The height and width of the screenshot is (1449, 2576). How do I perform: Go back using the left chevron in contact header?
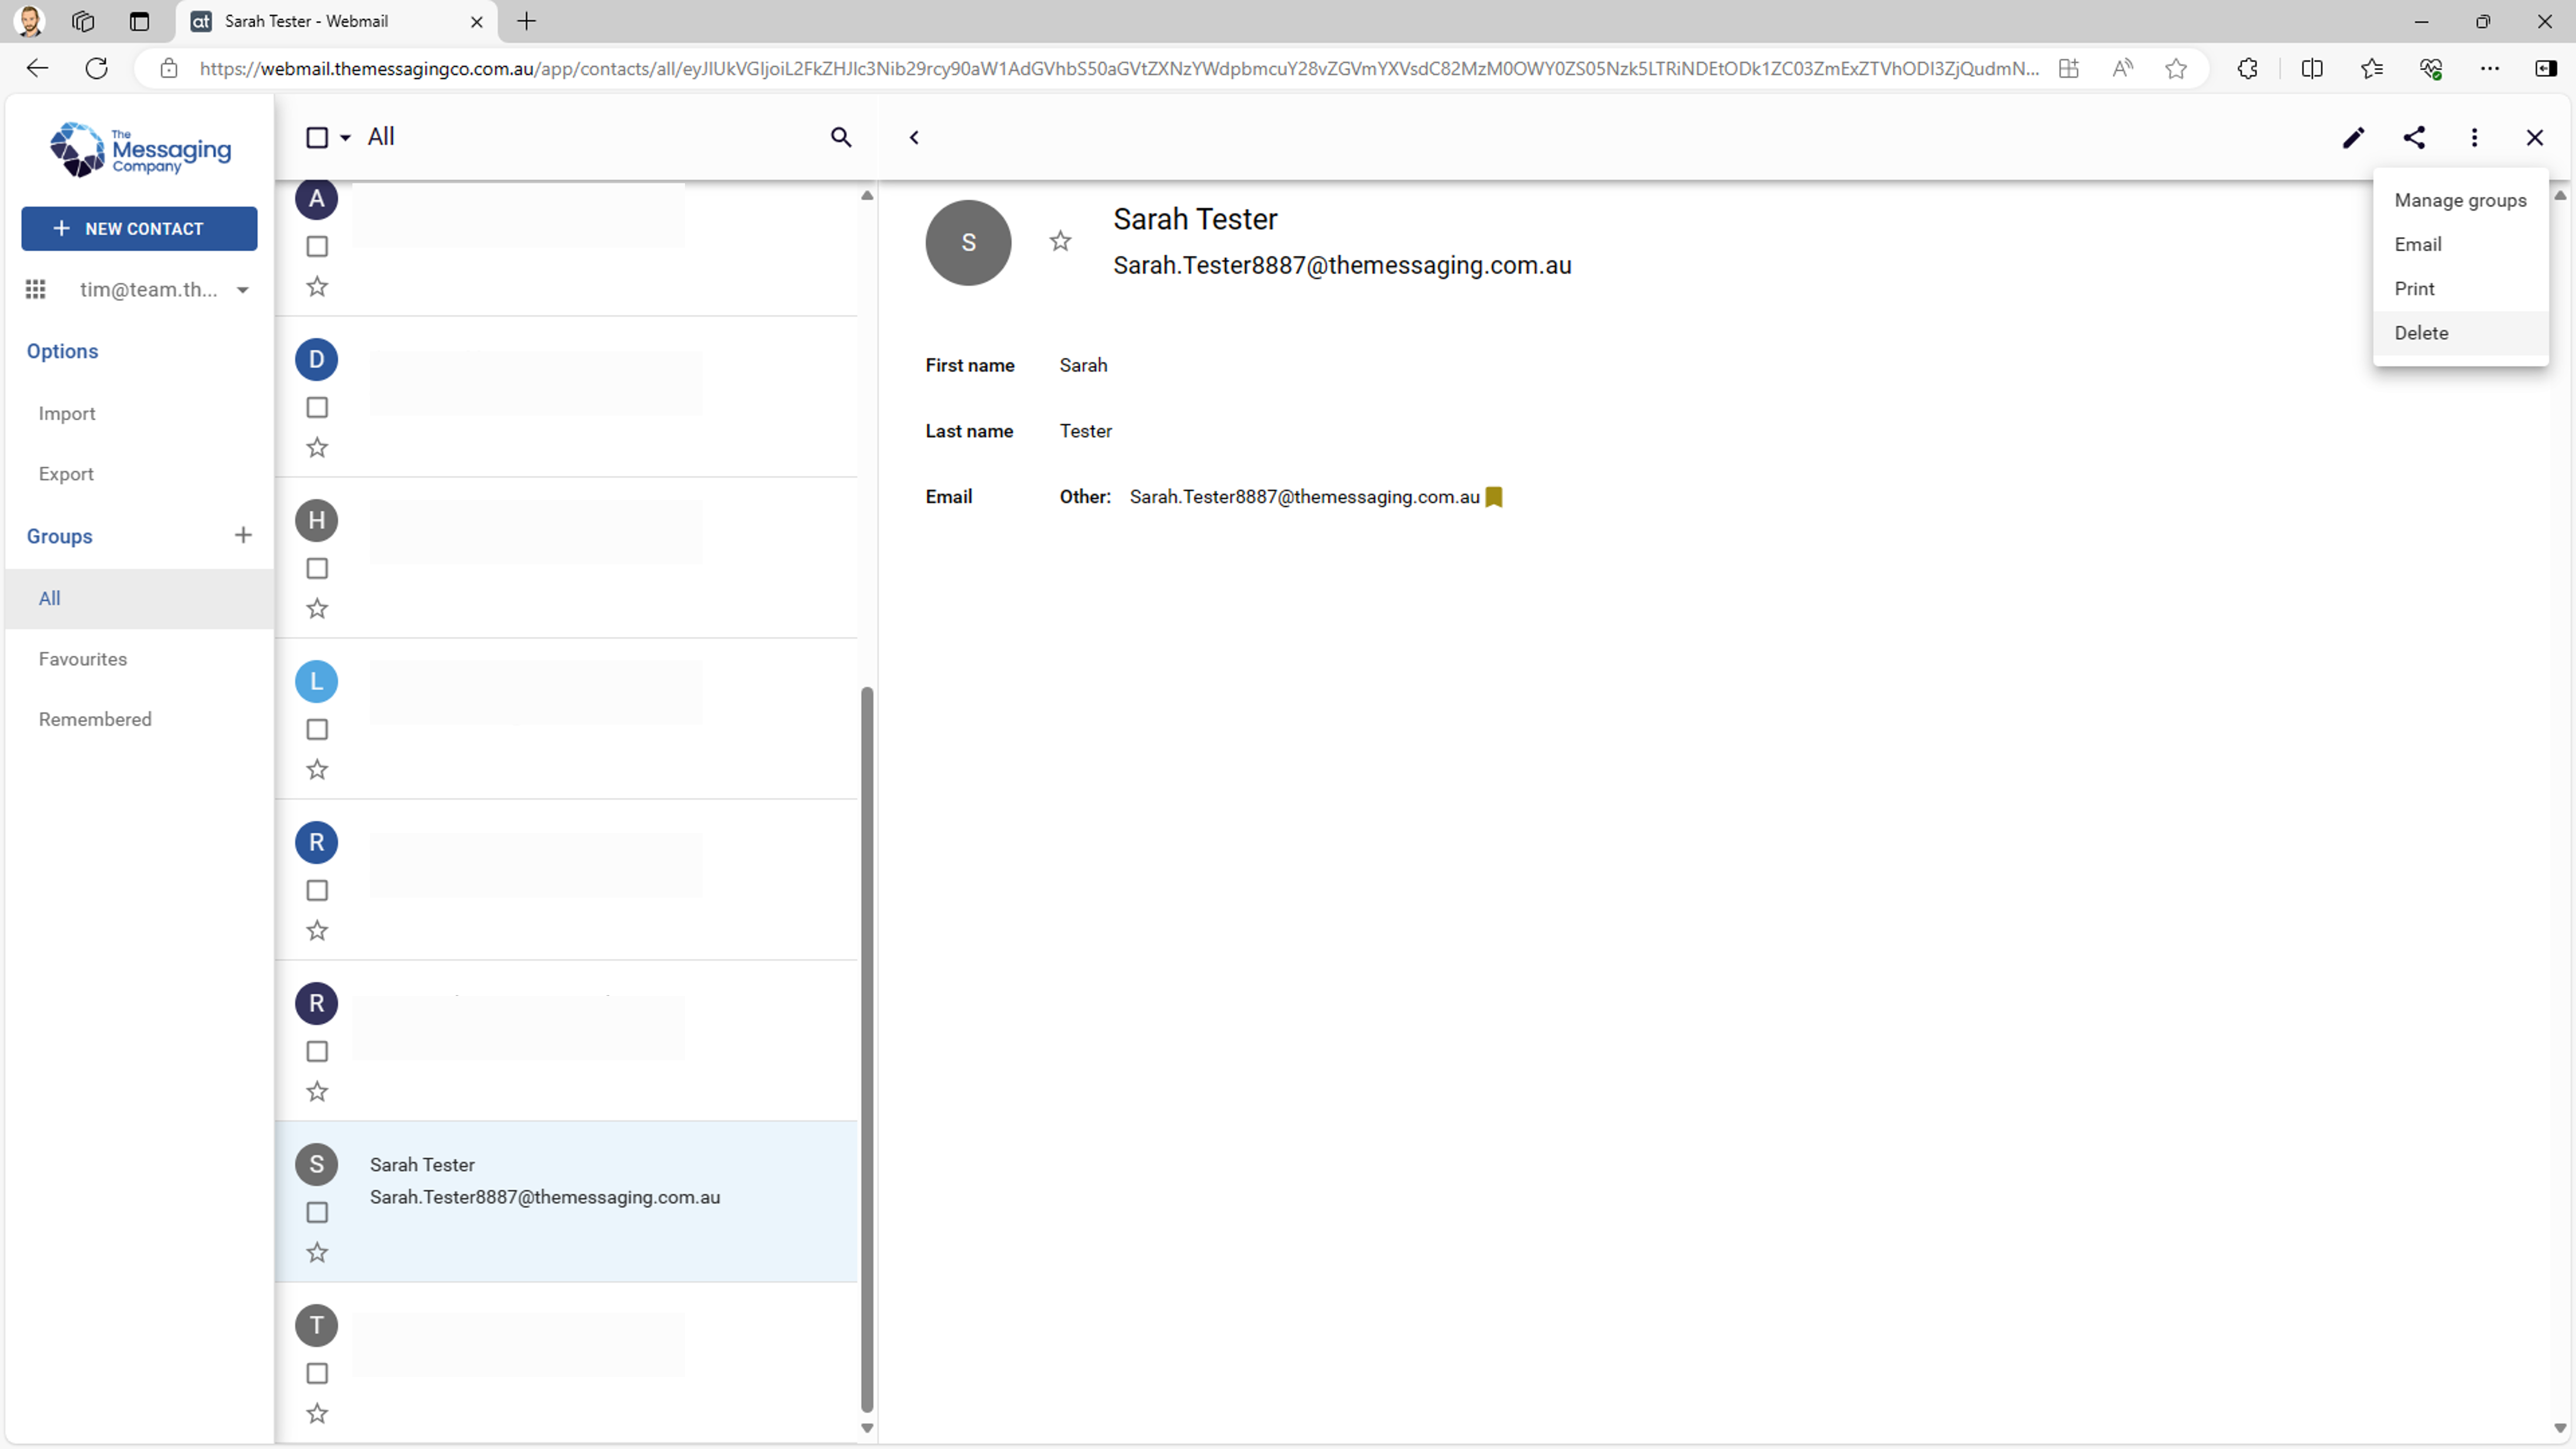914,138
